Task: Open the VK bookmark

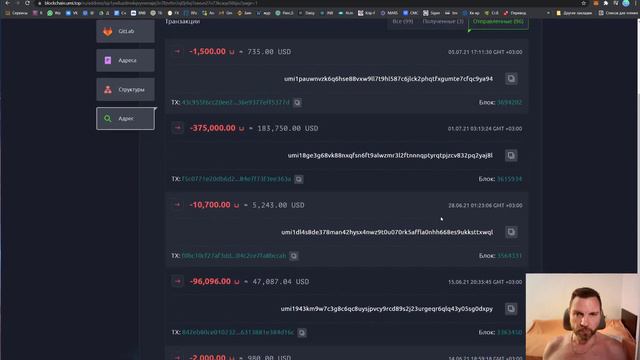Action: pos(72,13)
